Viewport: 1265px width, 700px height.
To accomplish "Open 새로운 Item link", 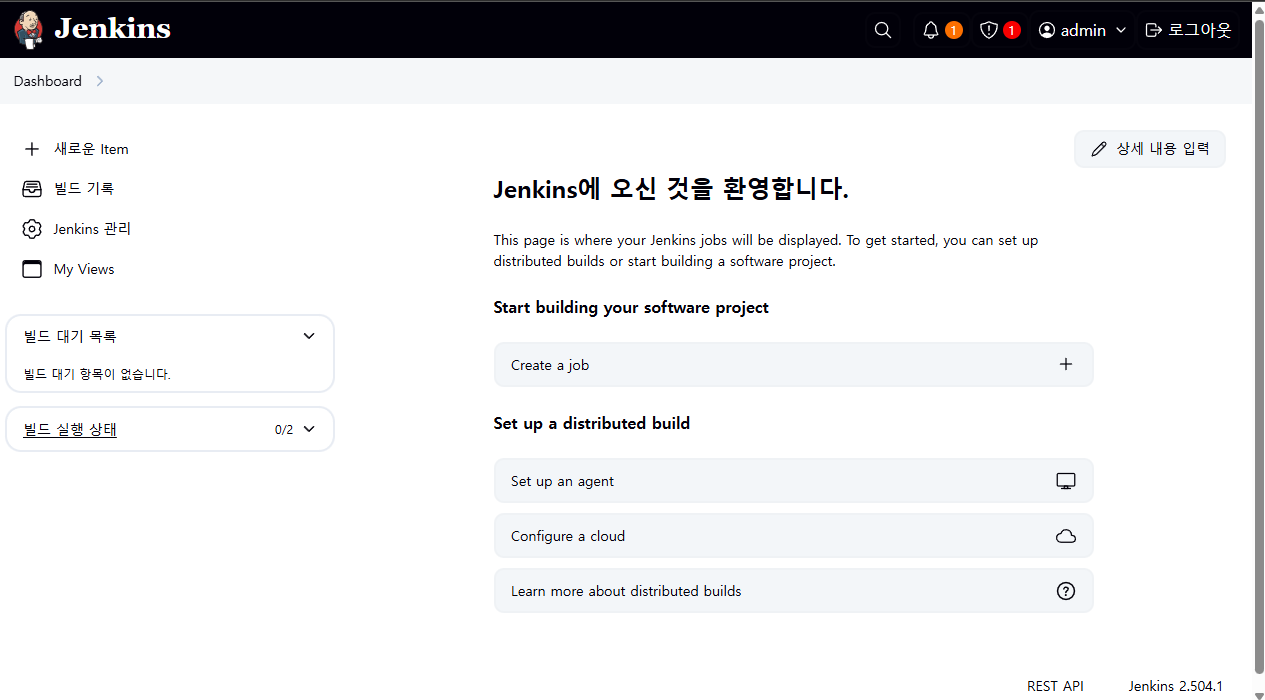I will click(x=91, y=149).
